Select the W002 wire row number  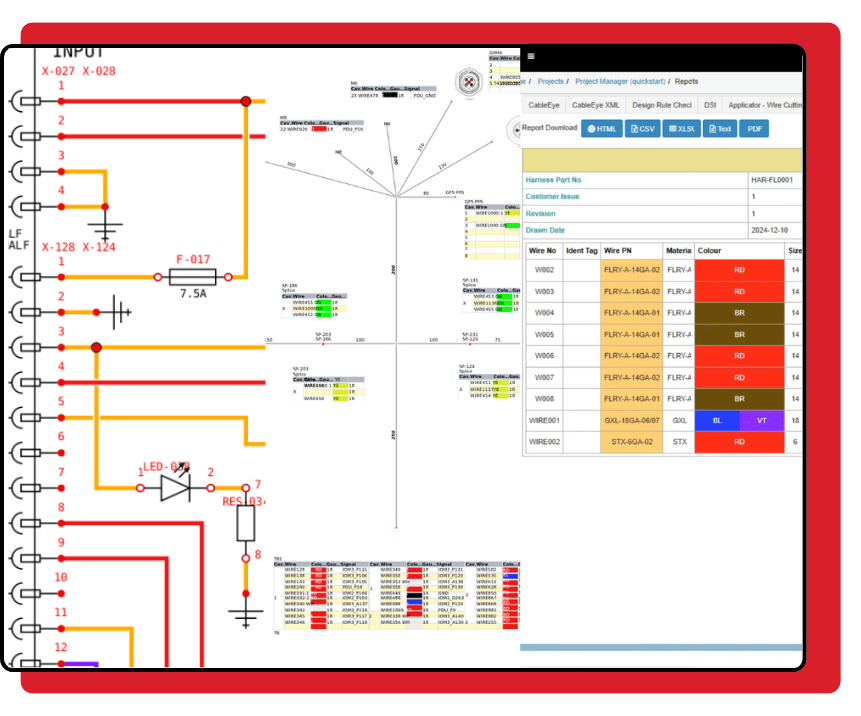[543, 270]
